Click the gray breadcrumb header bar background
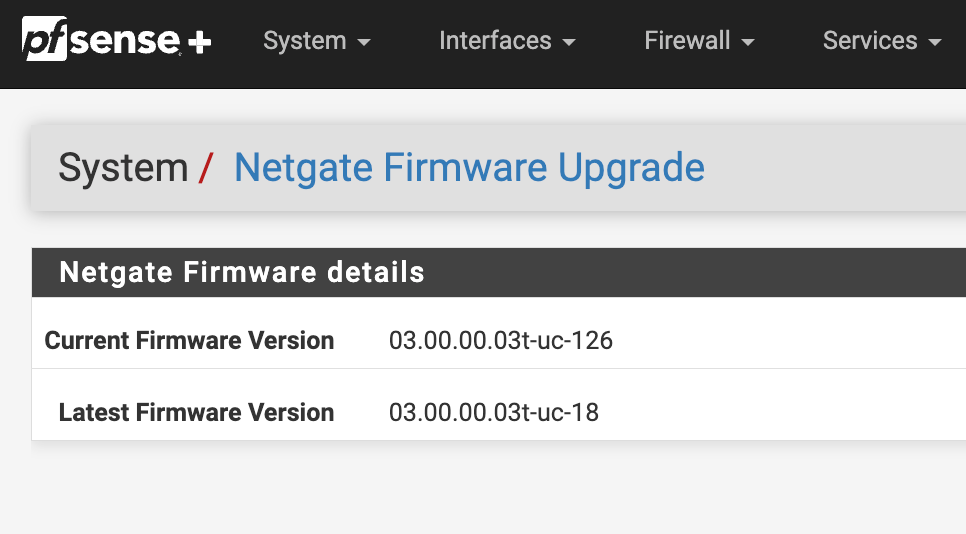 click(x=832, y=168)
